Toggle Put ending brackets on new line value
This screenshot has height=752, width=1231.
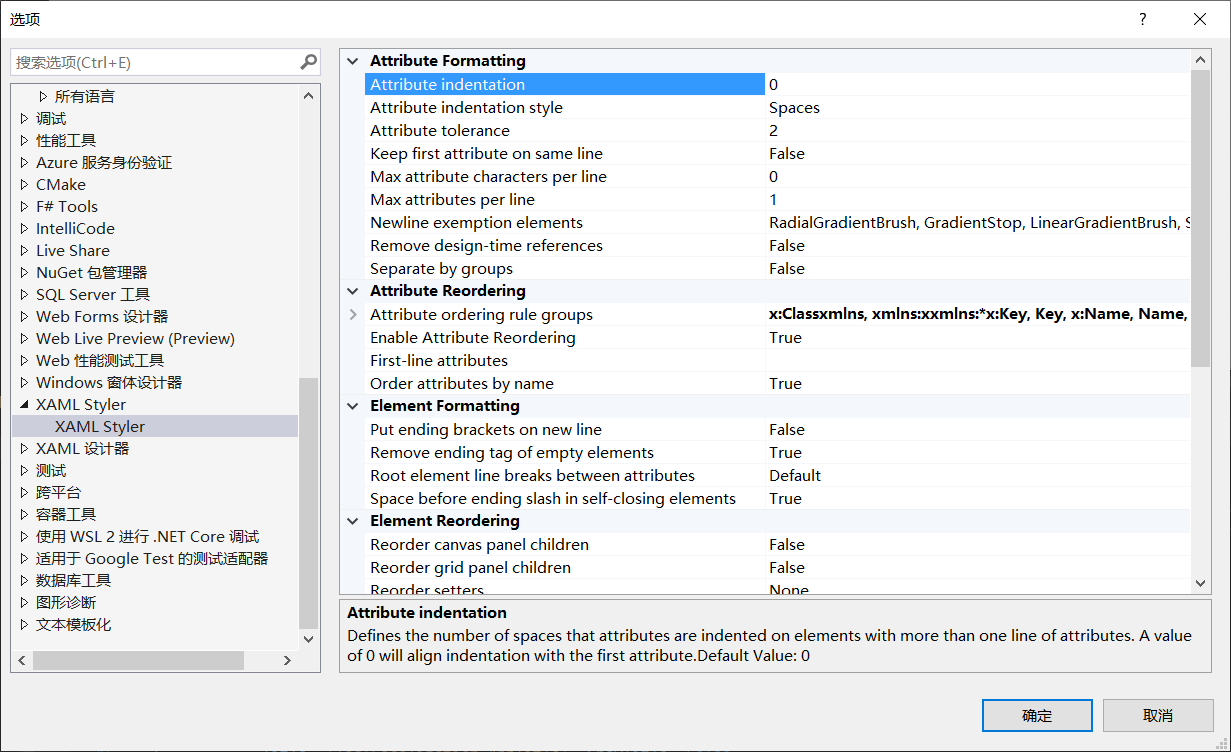click(978, 430)
